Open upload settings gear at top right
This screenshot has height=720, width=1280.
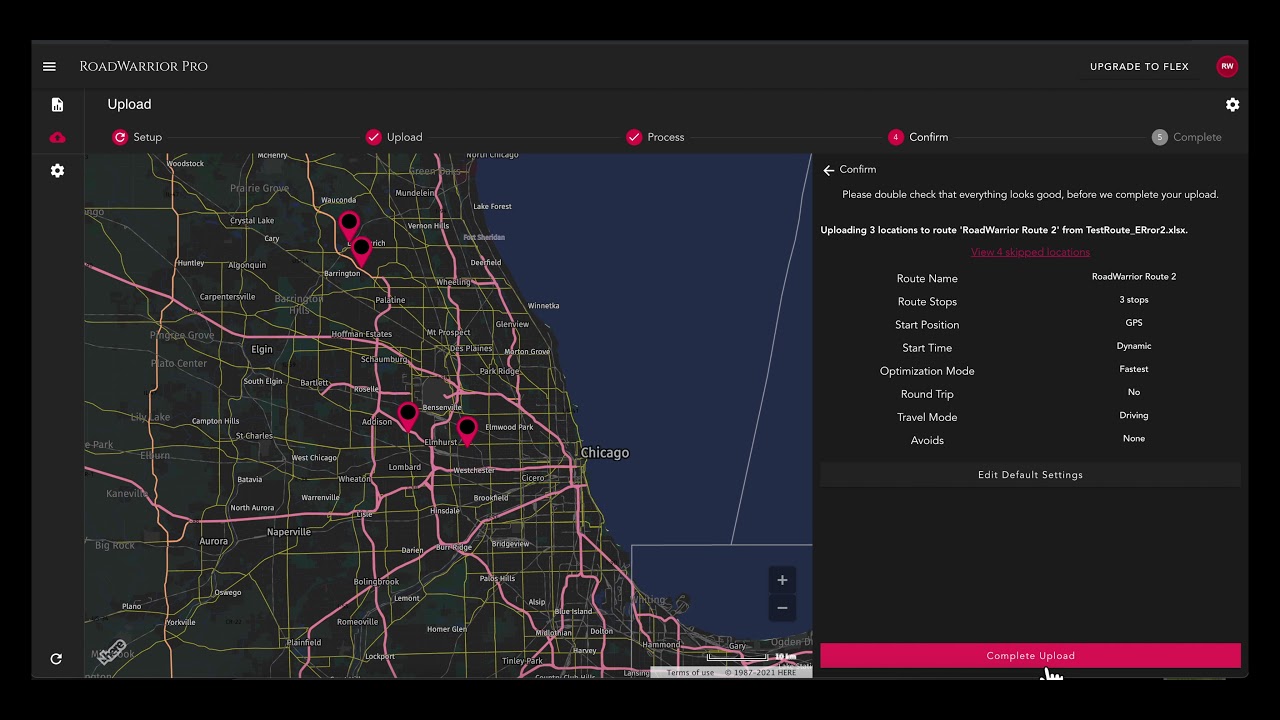coord(1232,104)
